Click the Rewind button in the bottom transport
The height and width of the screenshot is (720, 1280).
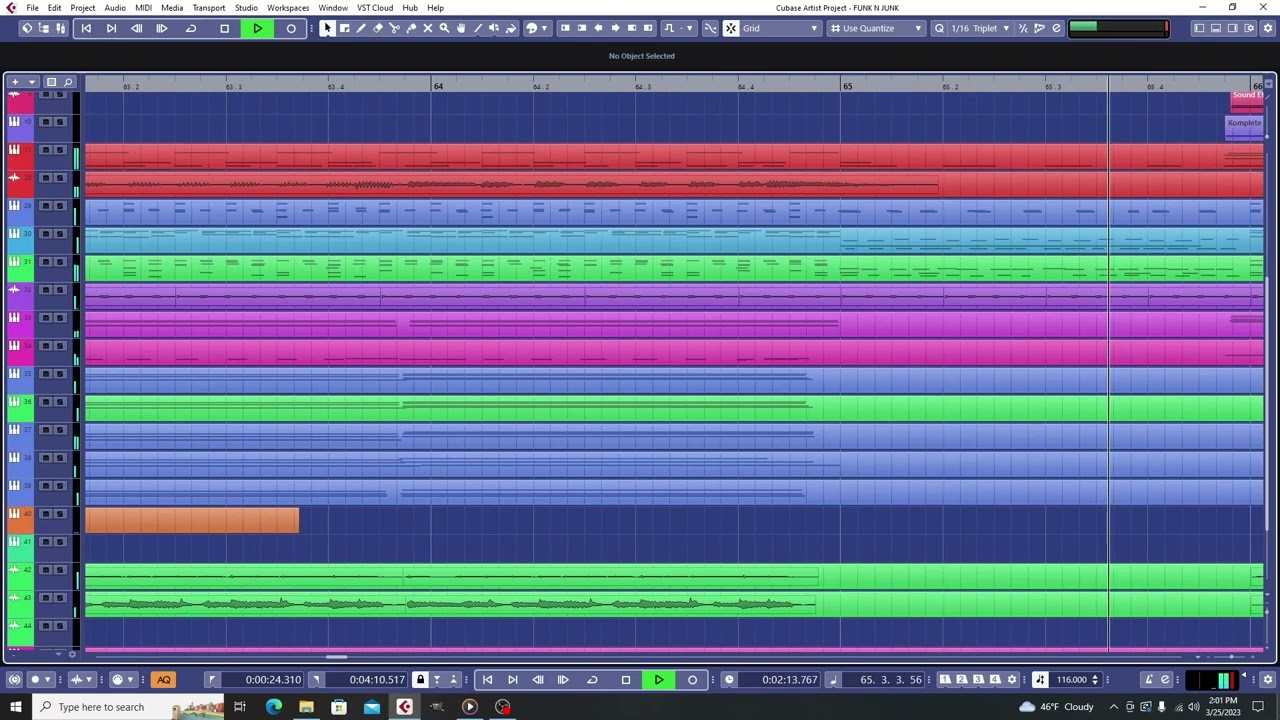pos(538,680)
